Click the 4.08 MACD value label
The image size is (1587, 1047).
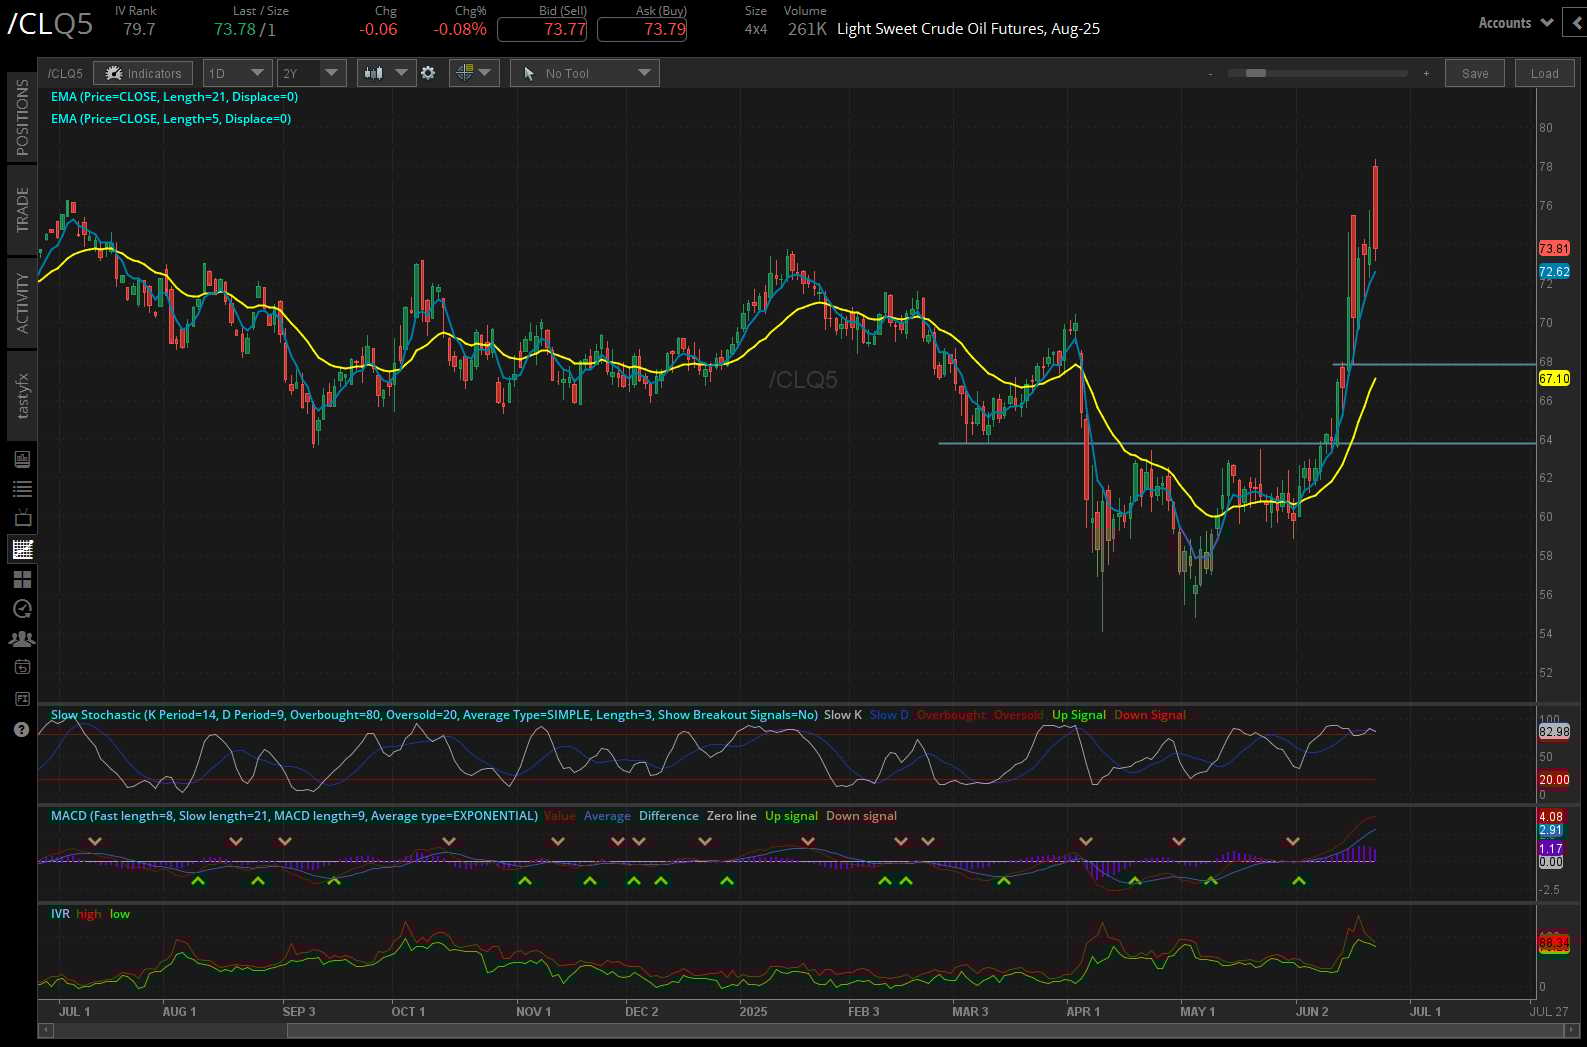tap(1551, 817)
